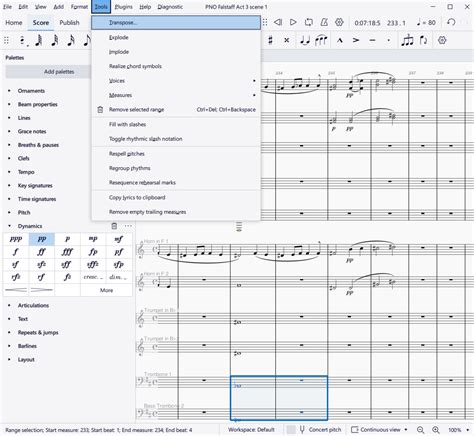Image resolution: width=474 pixels, height=436 pixels.
Task: Select Realize chord symbols menu entry
Action: coord(176,66)
